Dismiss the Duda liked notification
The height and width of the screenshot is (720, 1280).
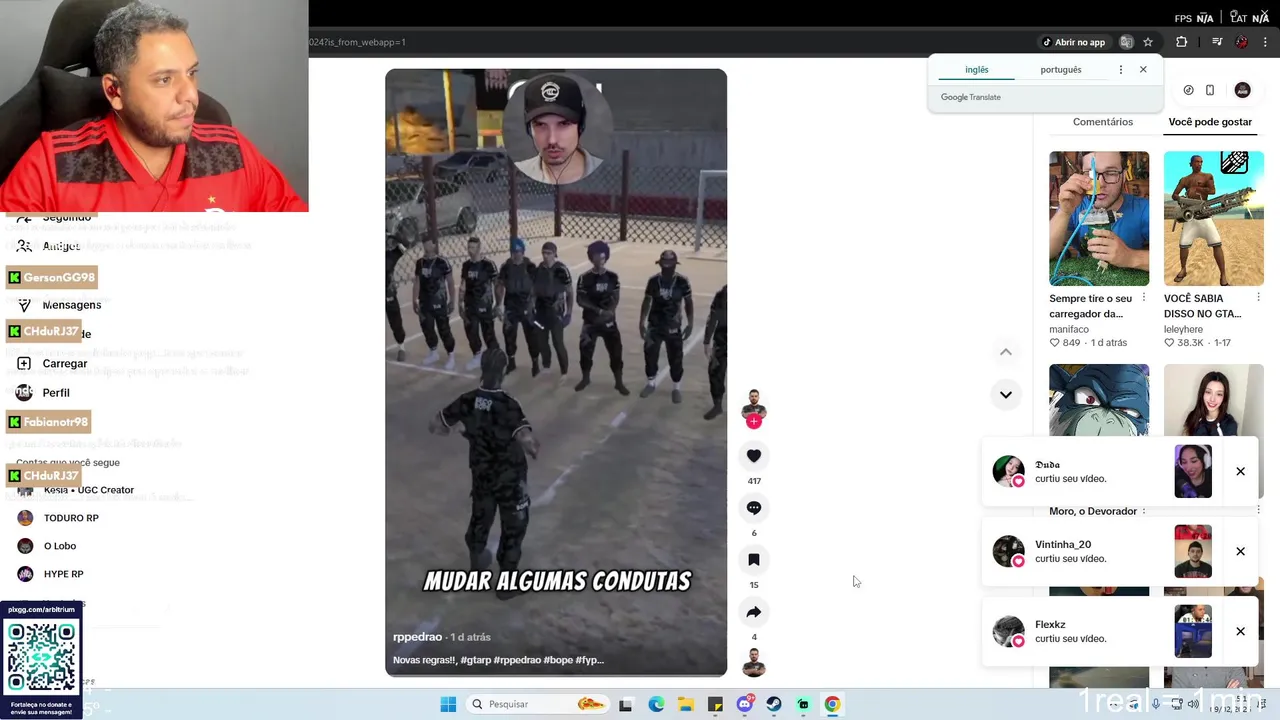[x=1240, y=471]
